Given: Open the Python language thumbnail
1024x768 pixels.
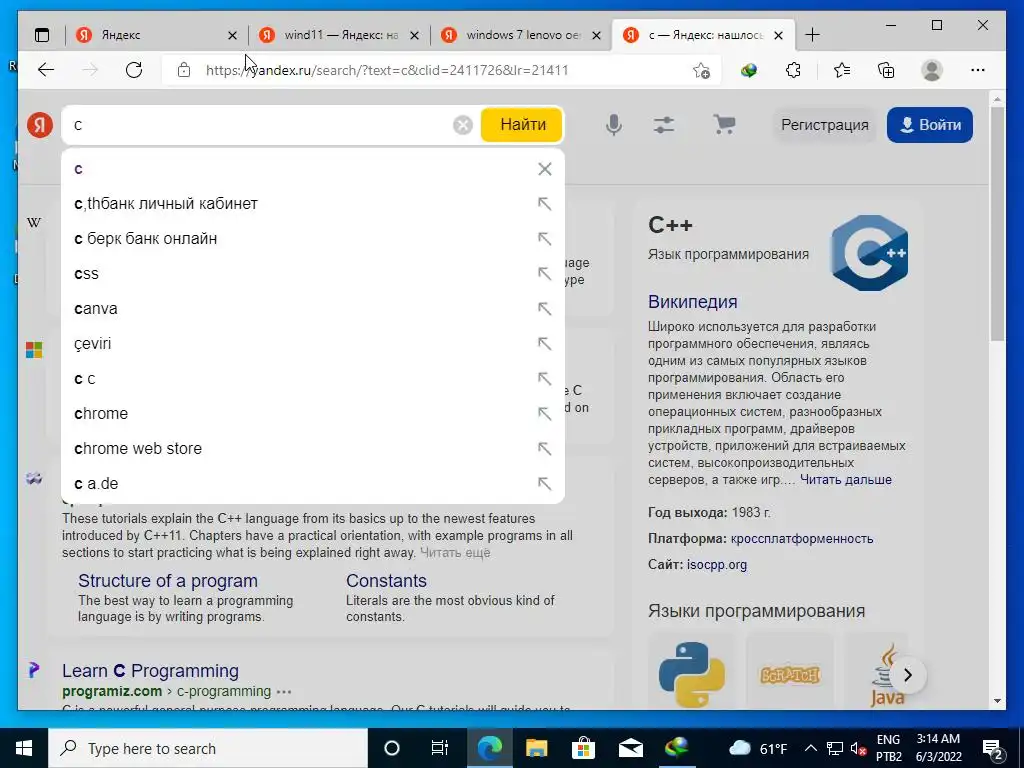Looking at the screenshot, I should point(691,673).
